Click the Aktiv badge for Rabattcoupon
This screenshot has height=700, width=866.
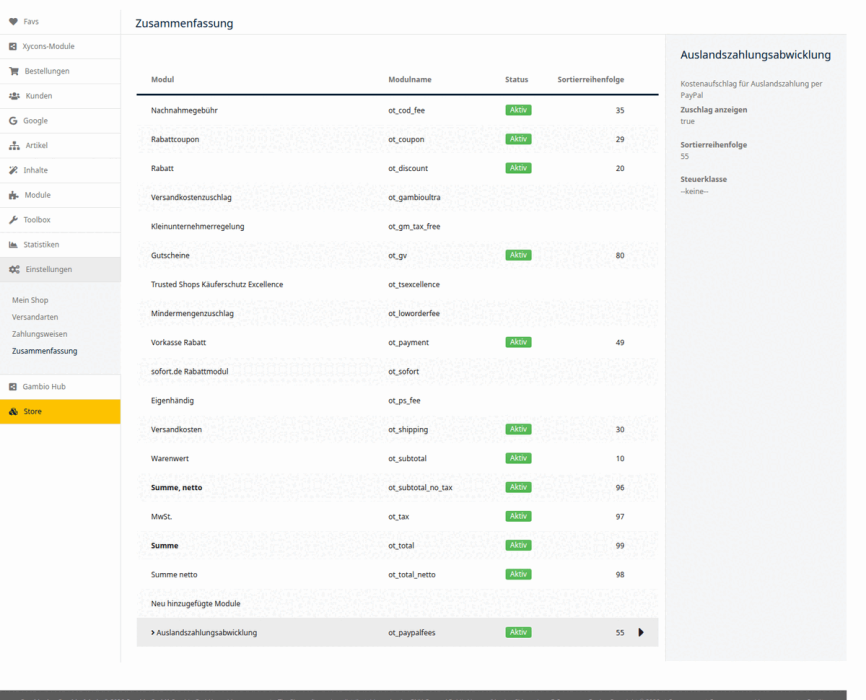click(x=518, y=139)
